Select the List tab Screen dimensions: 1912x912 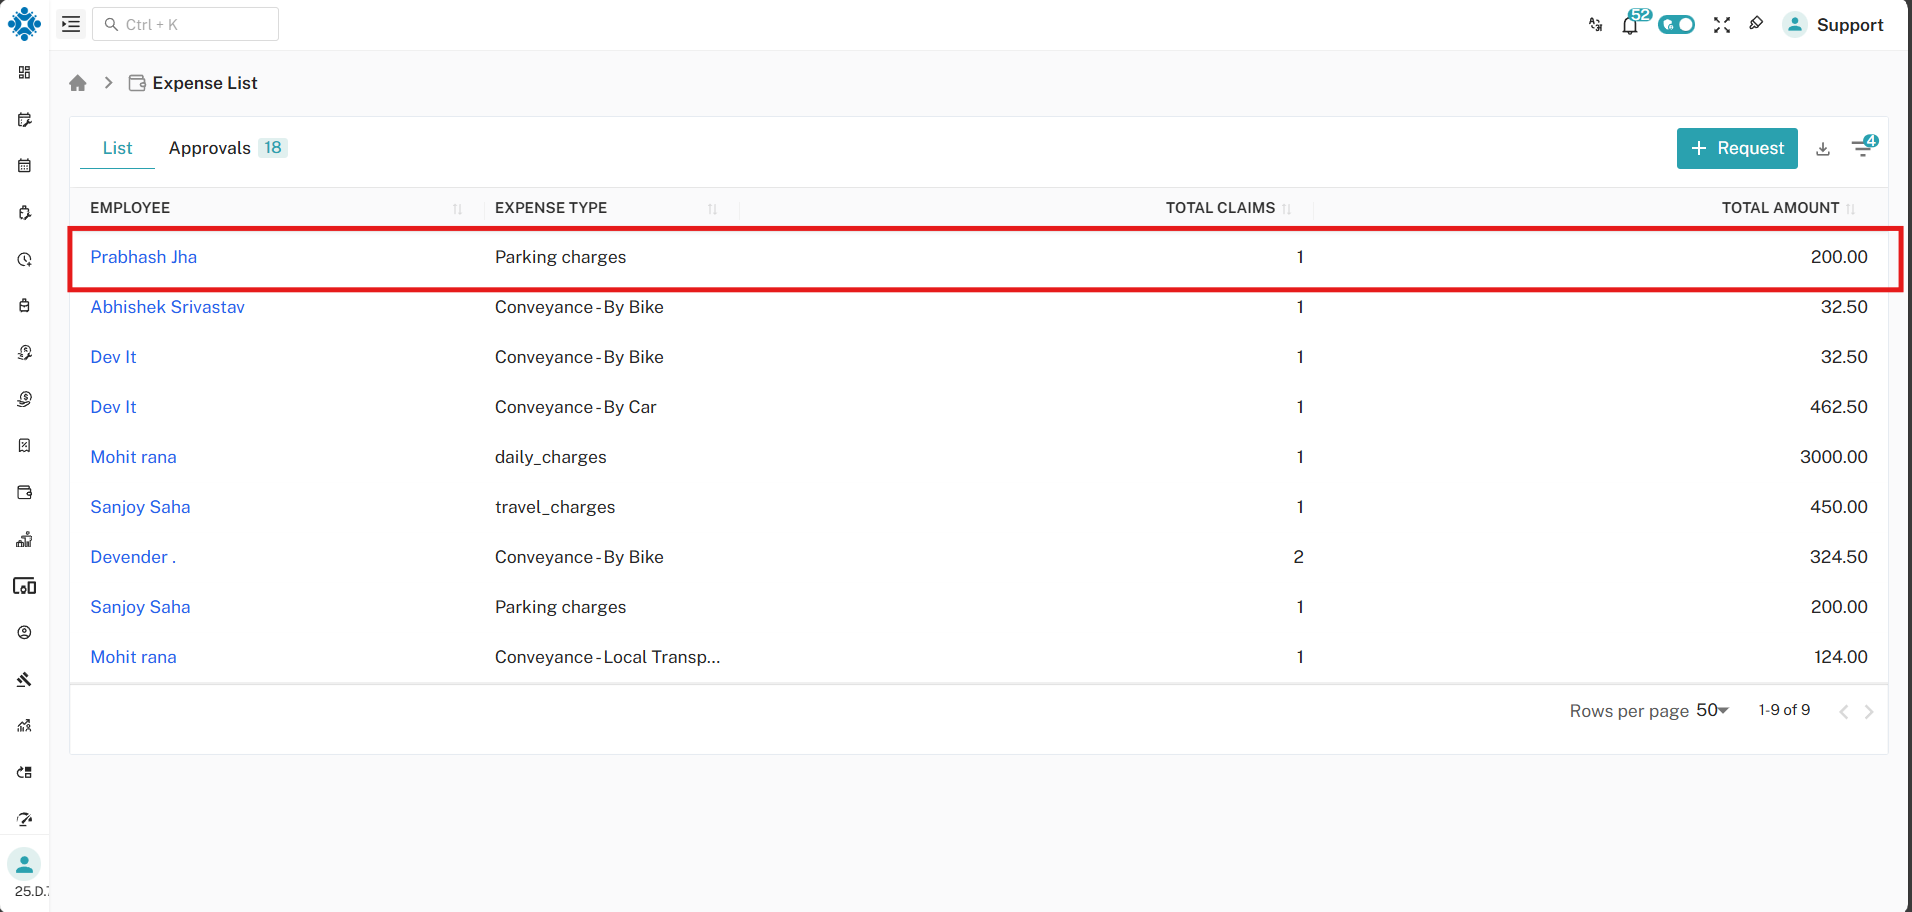click(x=117, y=148)
